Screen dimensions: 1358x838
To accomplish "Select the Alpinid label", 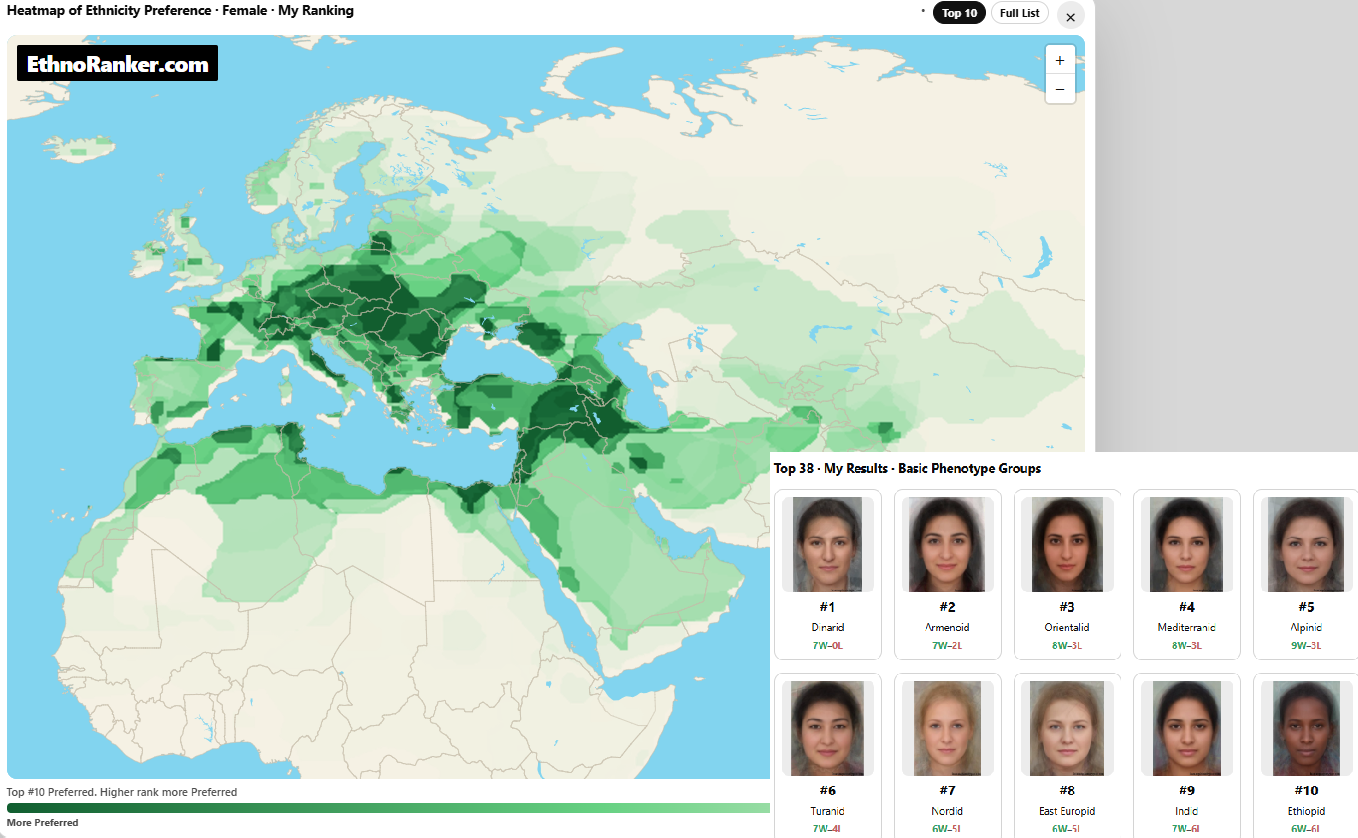I will click(x=1306, y=628).
